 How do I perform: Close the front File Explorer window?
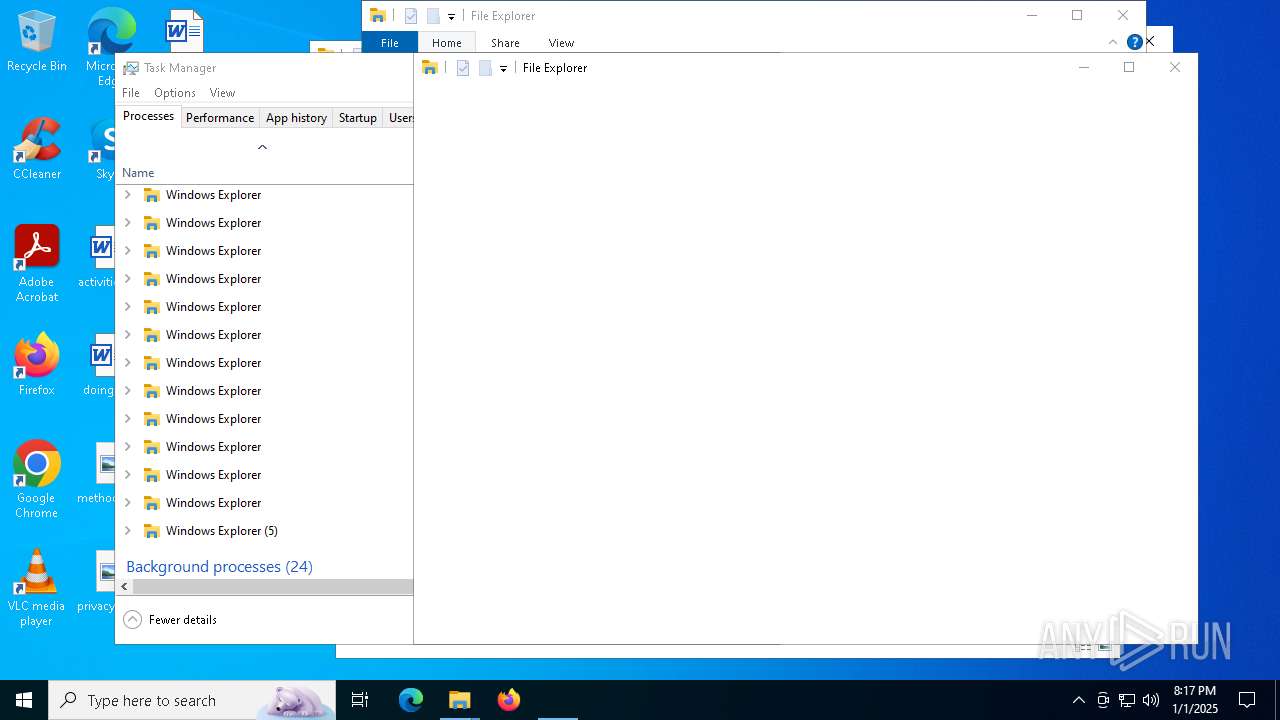click(1175, 67)
